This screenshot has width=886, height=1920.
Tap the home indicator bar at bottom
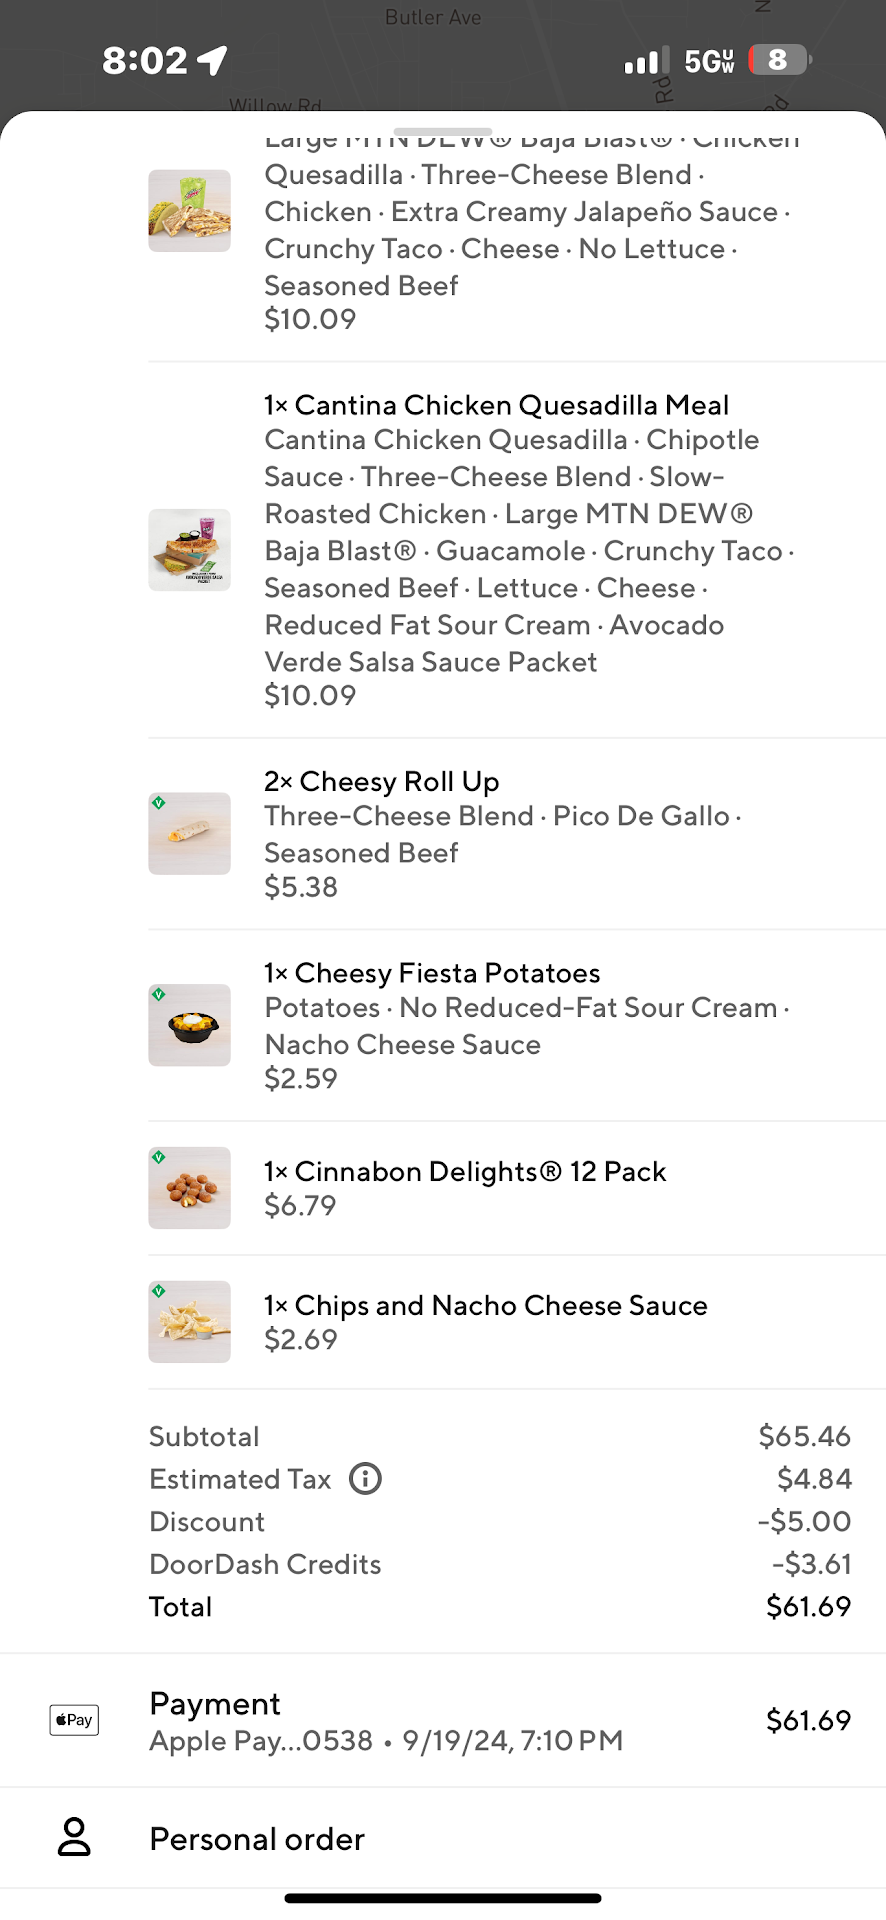tap(443, 1898)
